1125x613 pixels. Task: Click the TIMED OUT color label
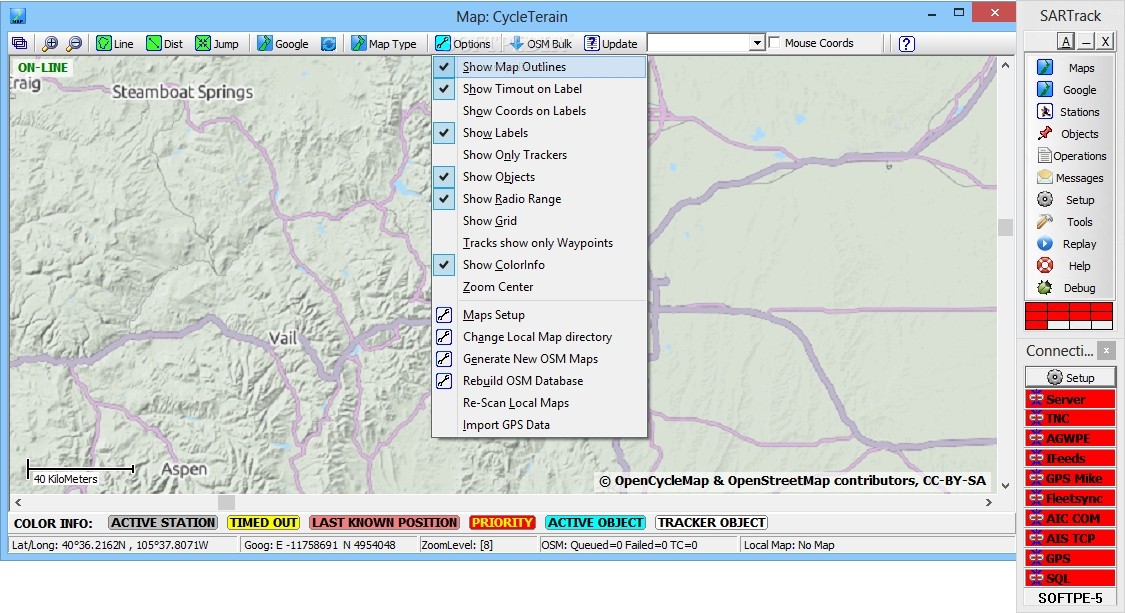coord(263,523)
